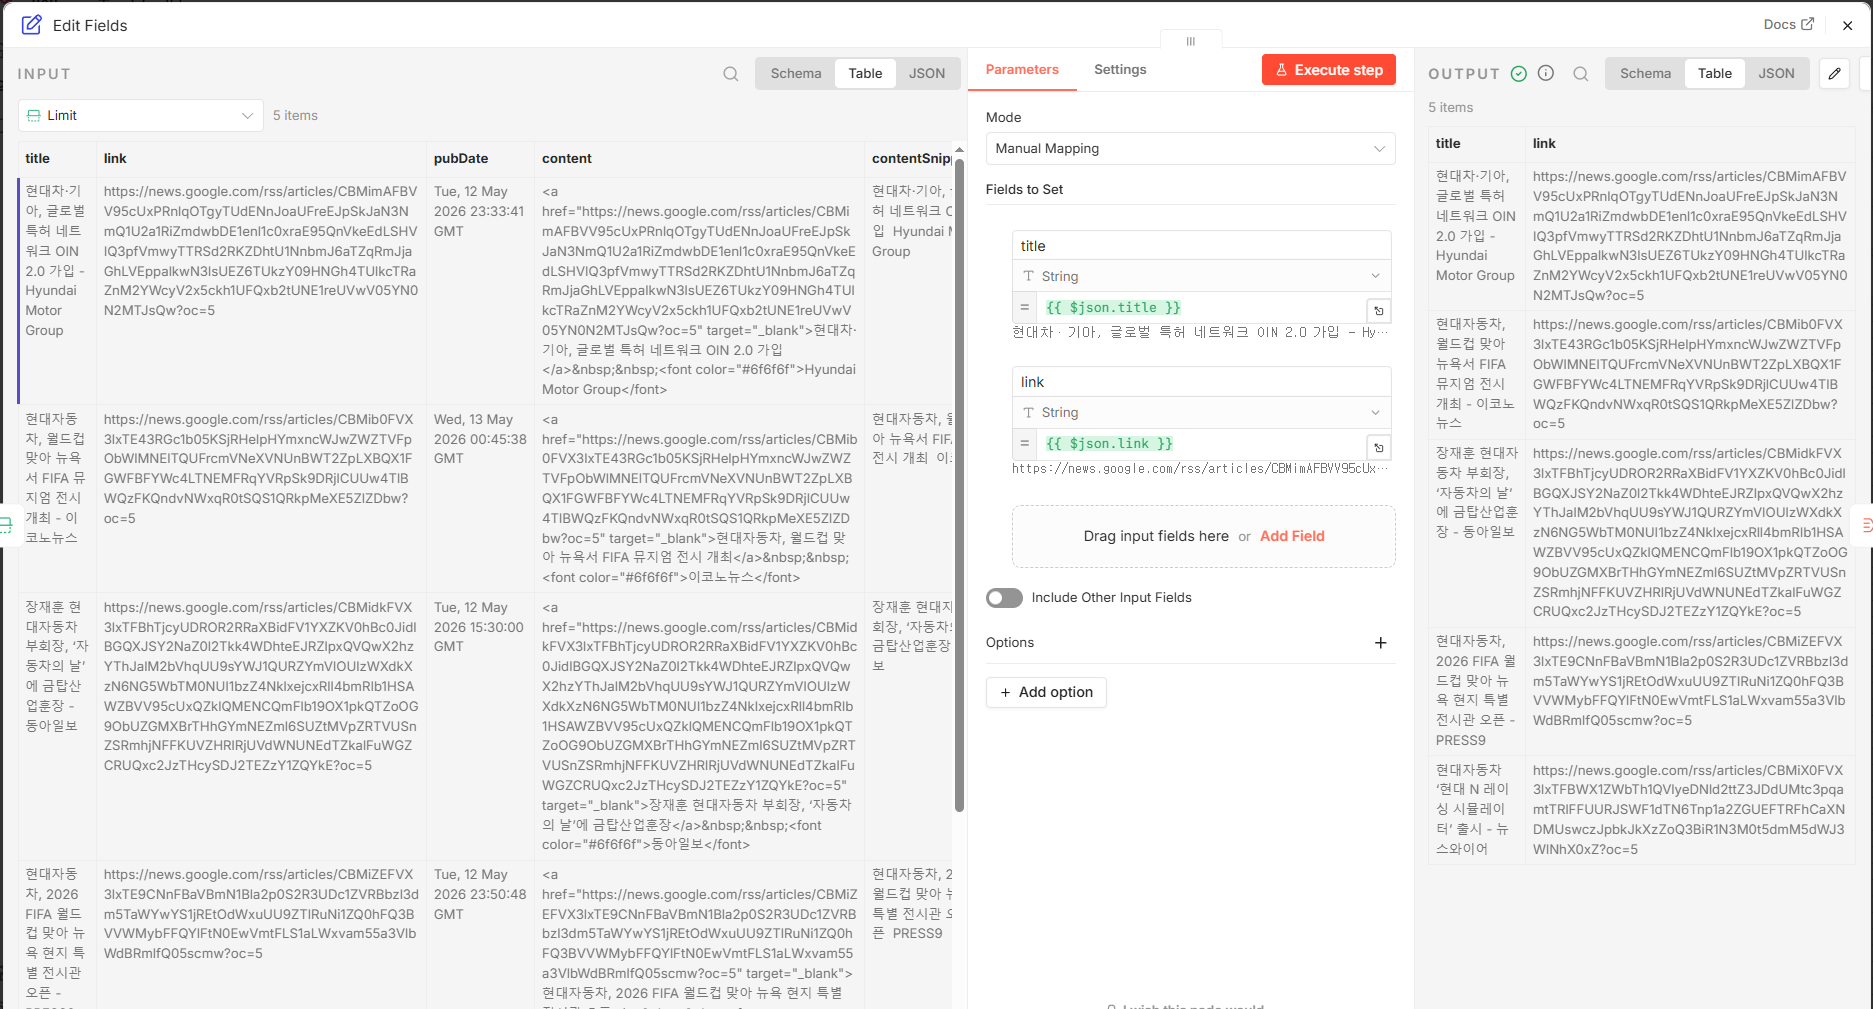This screenshot has height=1009, width=1873.
Task: Open the String type dropdown for title field
Action: point(1201,277)
